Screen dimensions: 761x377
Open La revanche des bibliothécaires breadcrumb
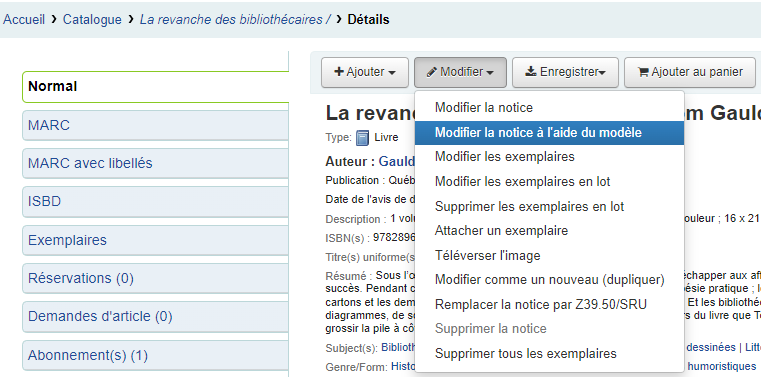click(235, 19)
